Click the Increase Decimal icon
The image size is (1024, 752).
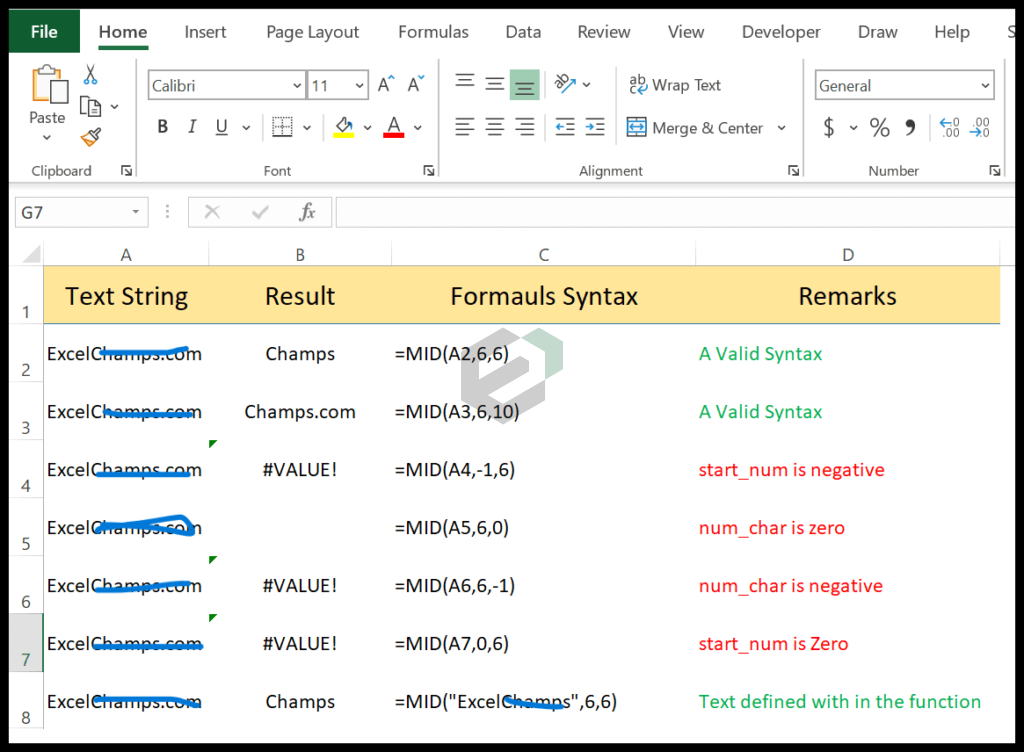point(950,127)
